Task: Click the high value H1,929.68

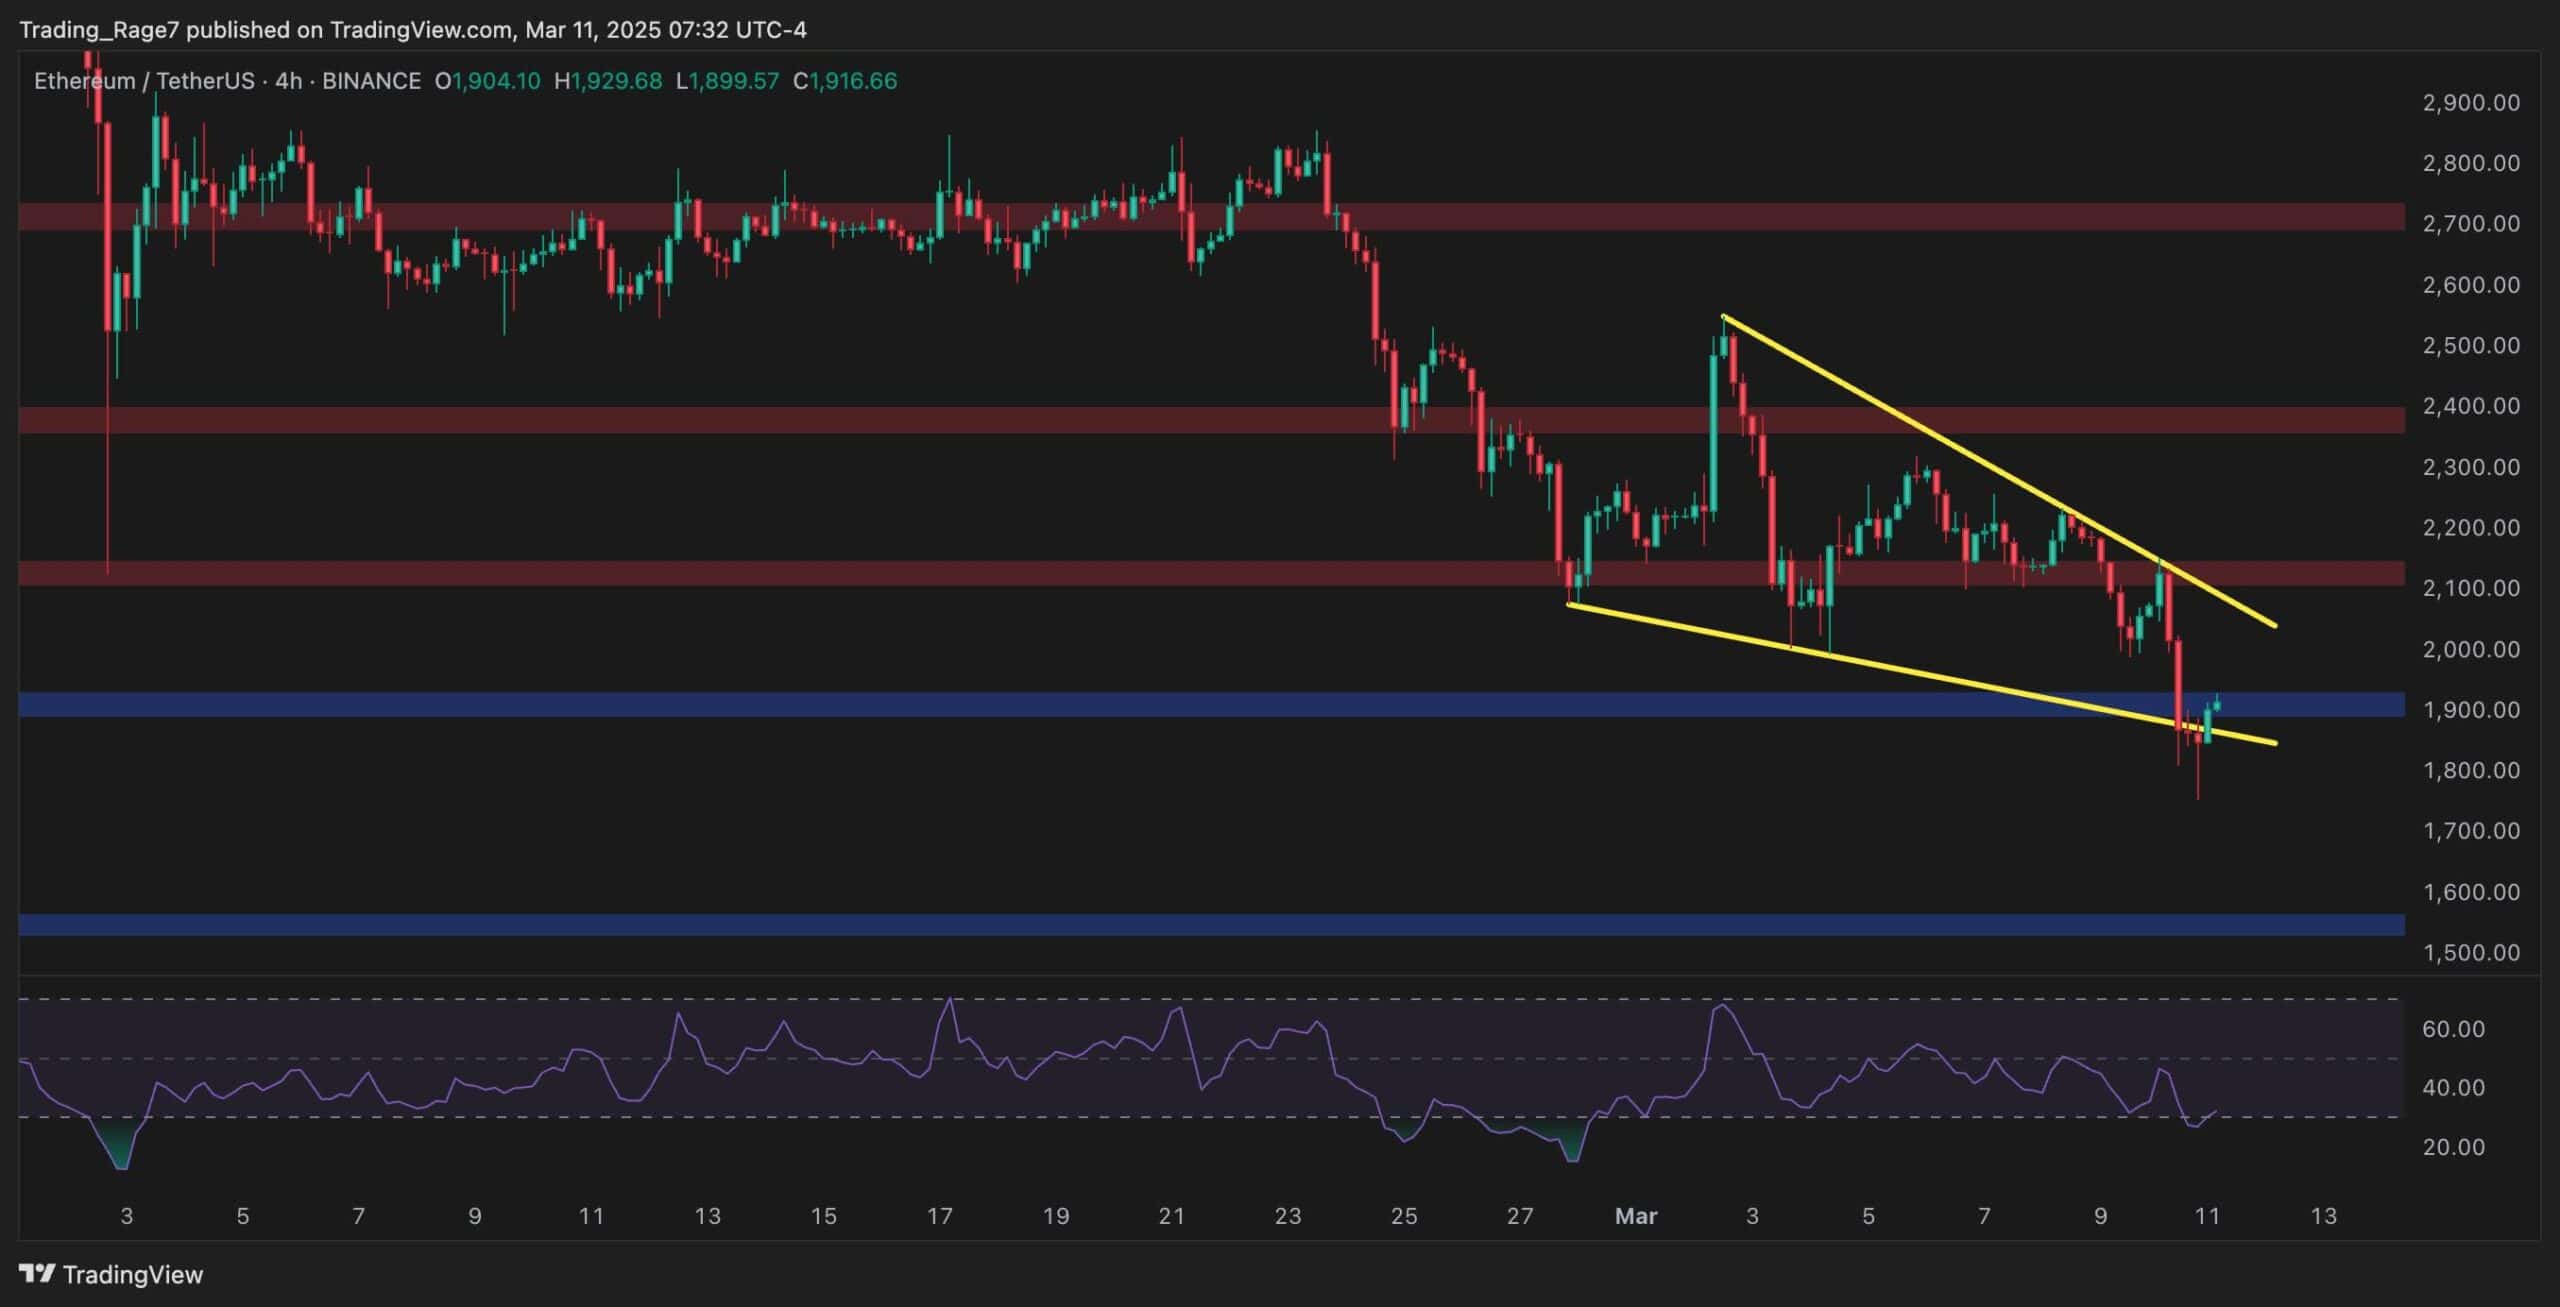Action: click(x=608, y=81)
